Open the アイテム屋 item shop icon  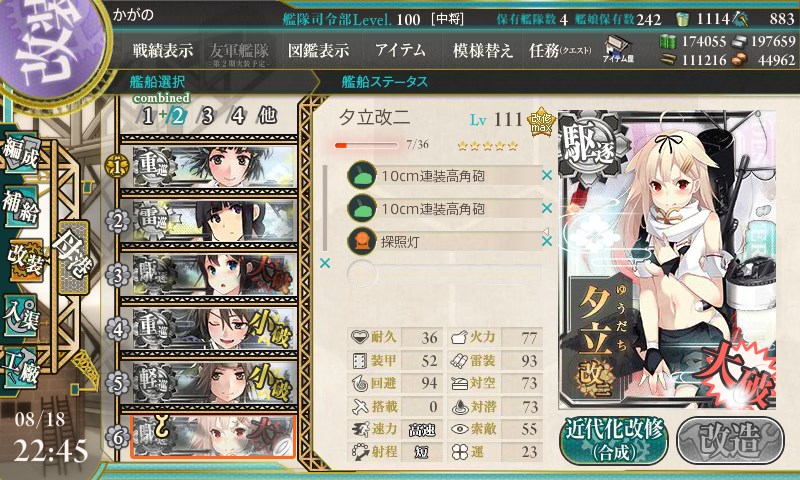pos(618,49)
